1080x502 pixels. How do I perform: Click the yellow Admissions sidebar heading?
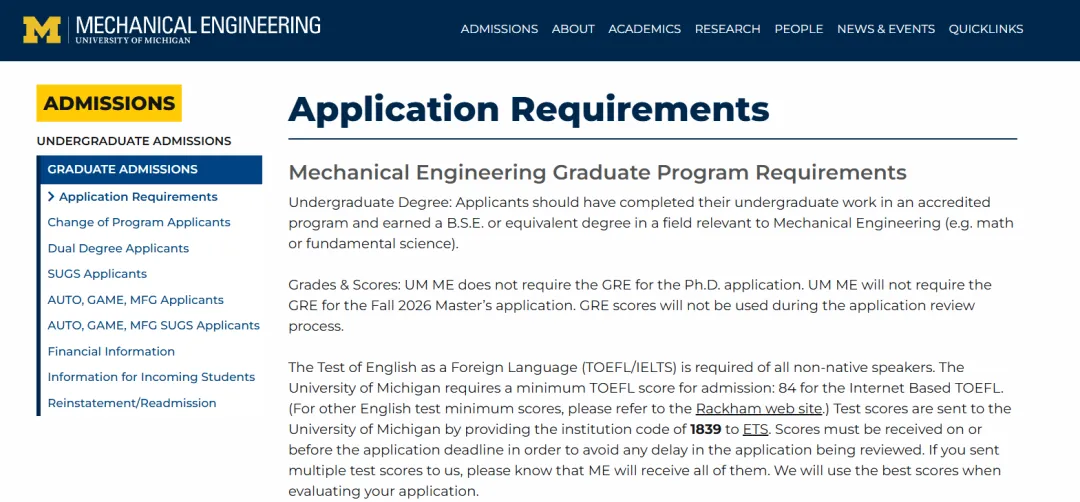pyautogui.click(x=109, y=103)
